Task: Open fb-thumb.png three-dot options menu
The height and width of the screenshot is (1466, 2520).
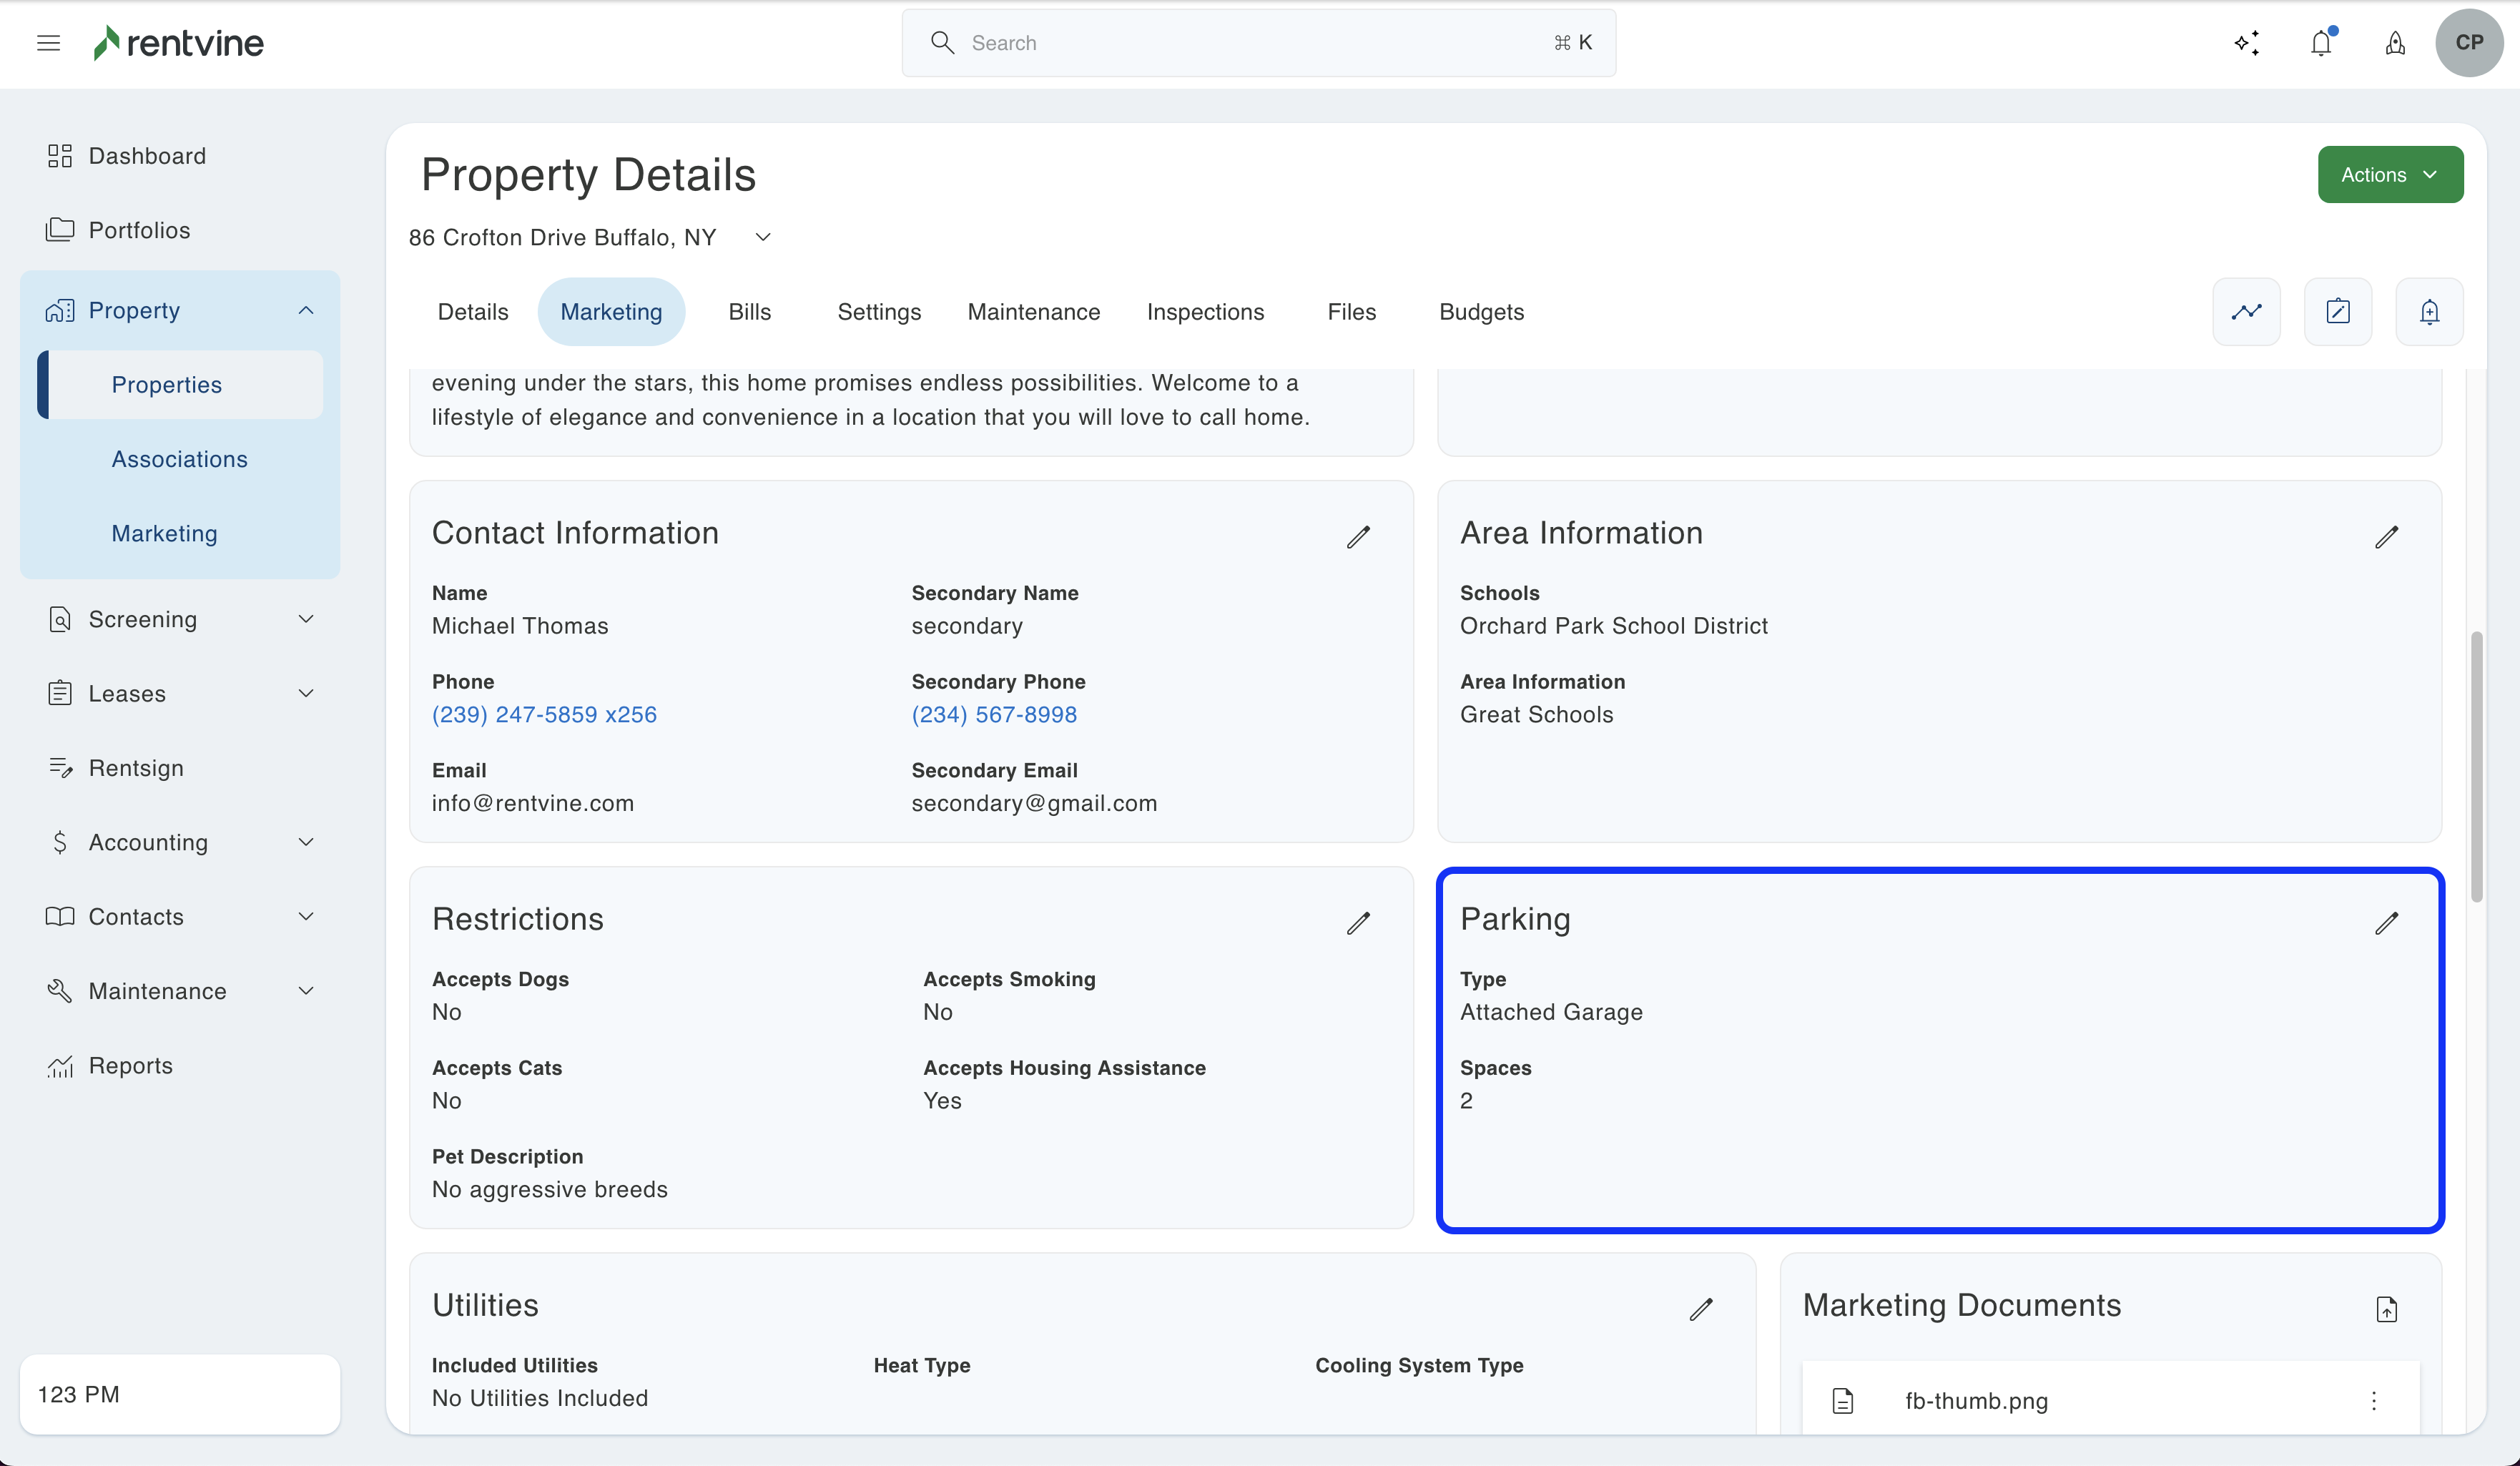Action: pos(2374,1401)
